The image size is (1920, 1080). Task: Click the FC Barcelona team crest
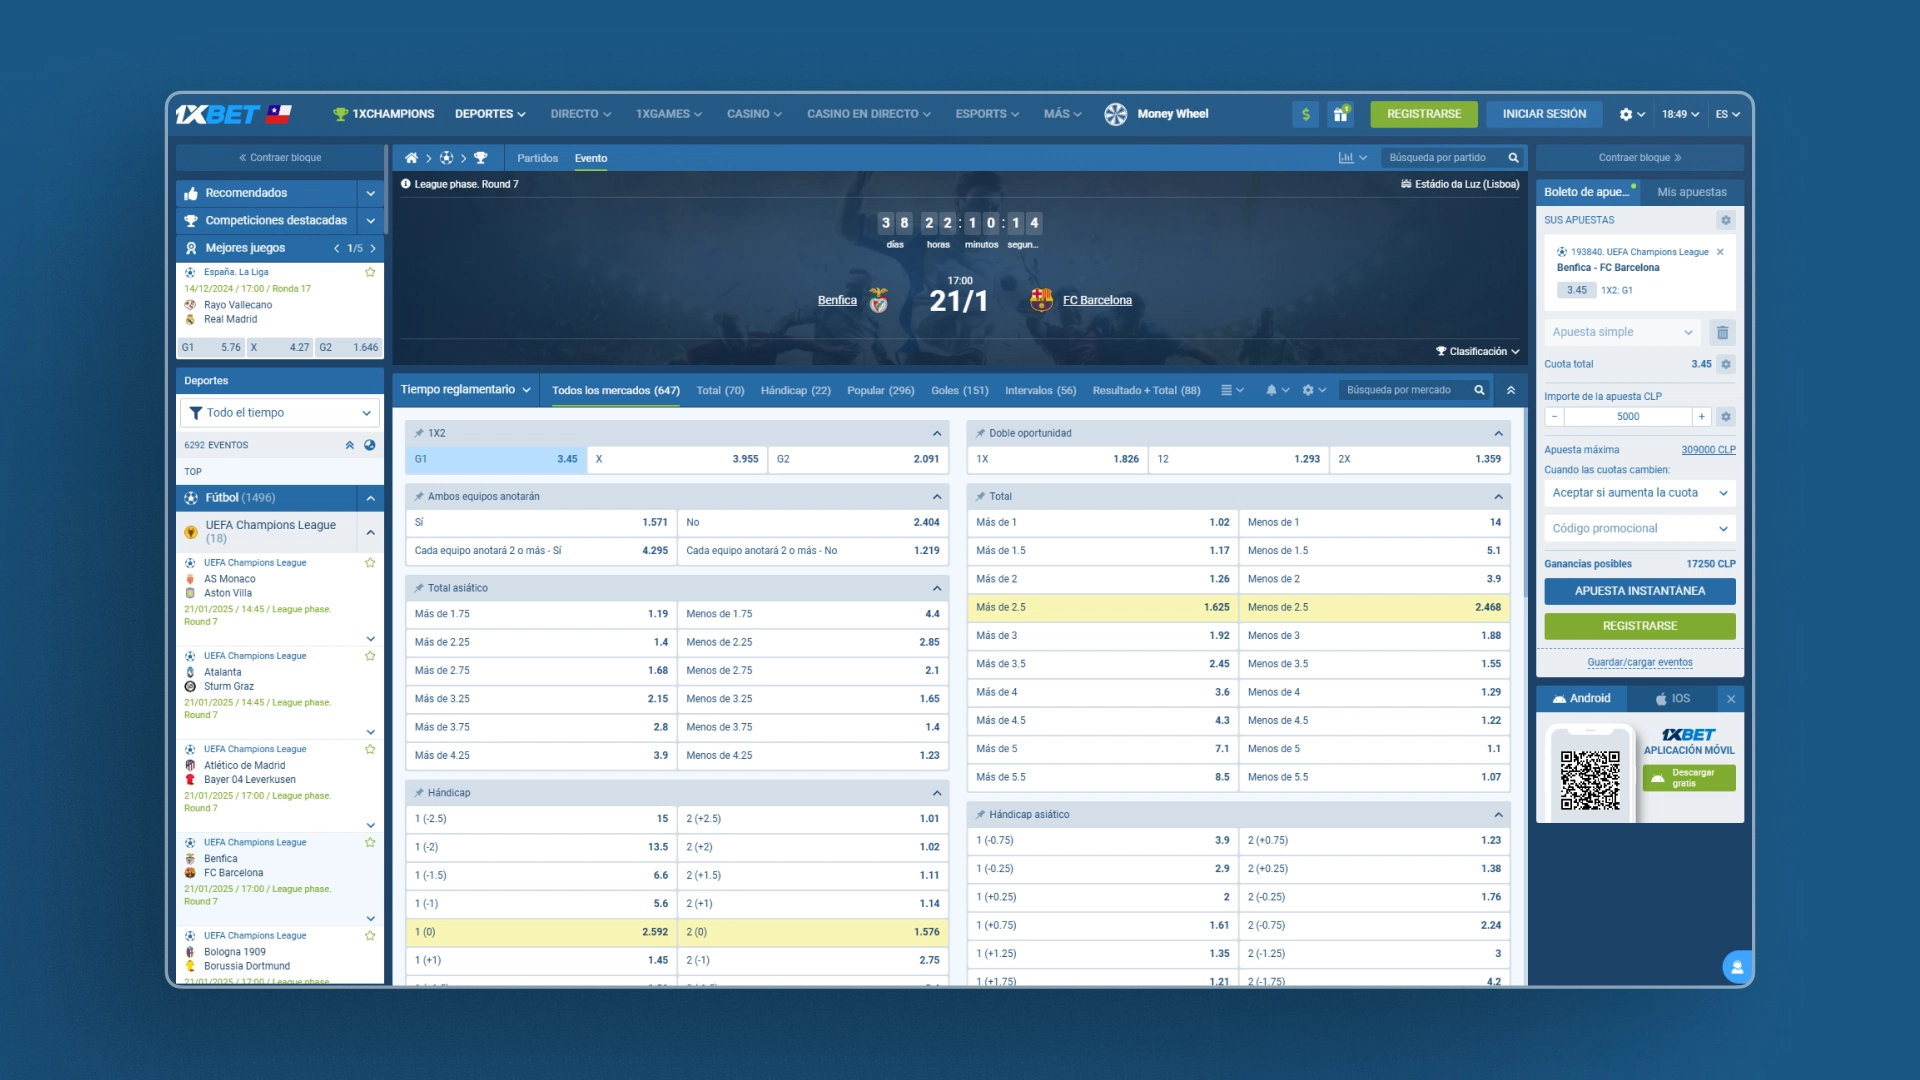(x=1041, y=300)
